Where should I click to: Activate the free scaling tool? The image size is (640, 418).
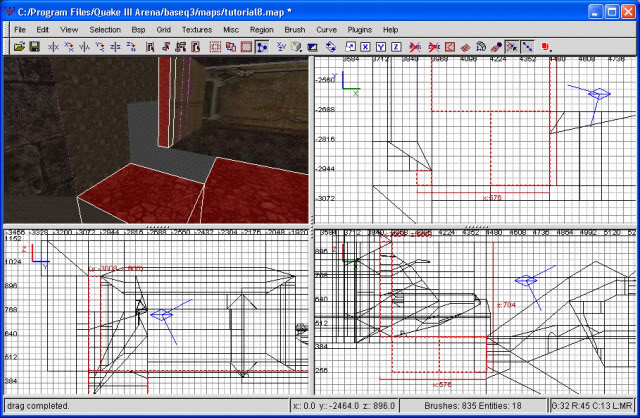[x=350, y=47]
